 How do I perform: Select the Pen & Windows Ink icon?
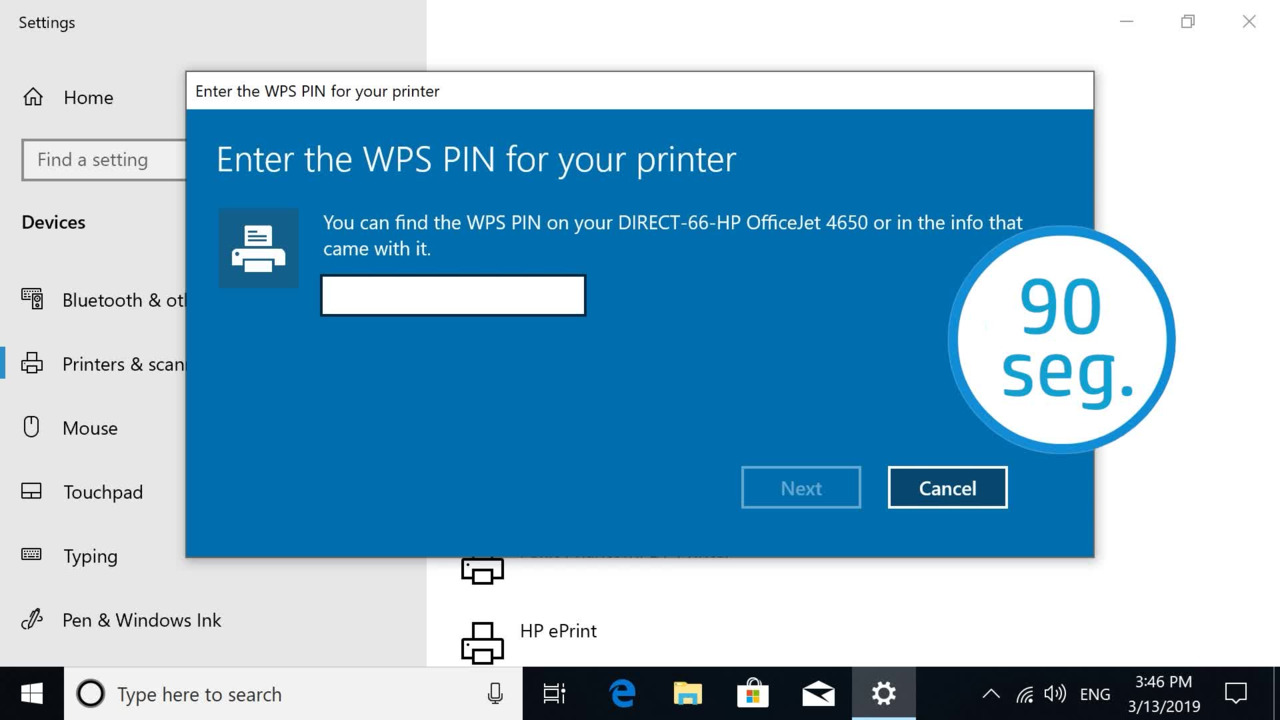32,620
